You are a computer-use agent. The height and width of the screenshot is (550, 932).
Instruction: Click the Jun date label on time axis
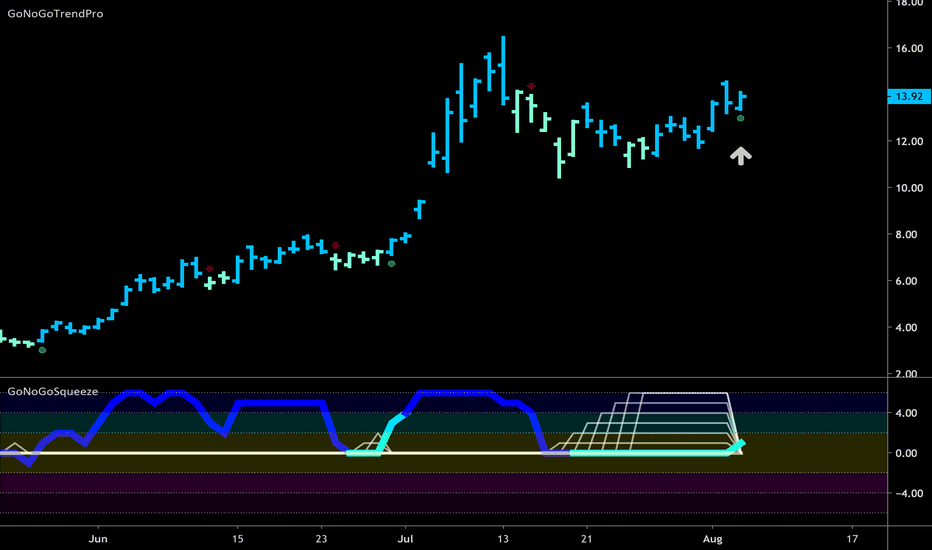[98, 539]
